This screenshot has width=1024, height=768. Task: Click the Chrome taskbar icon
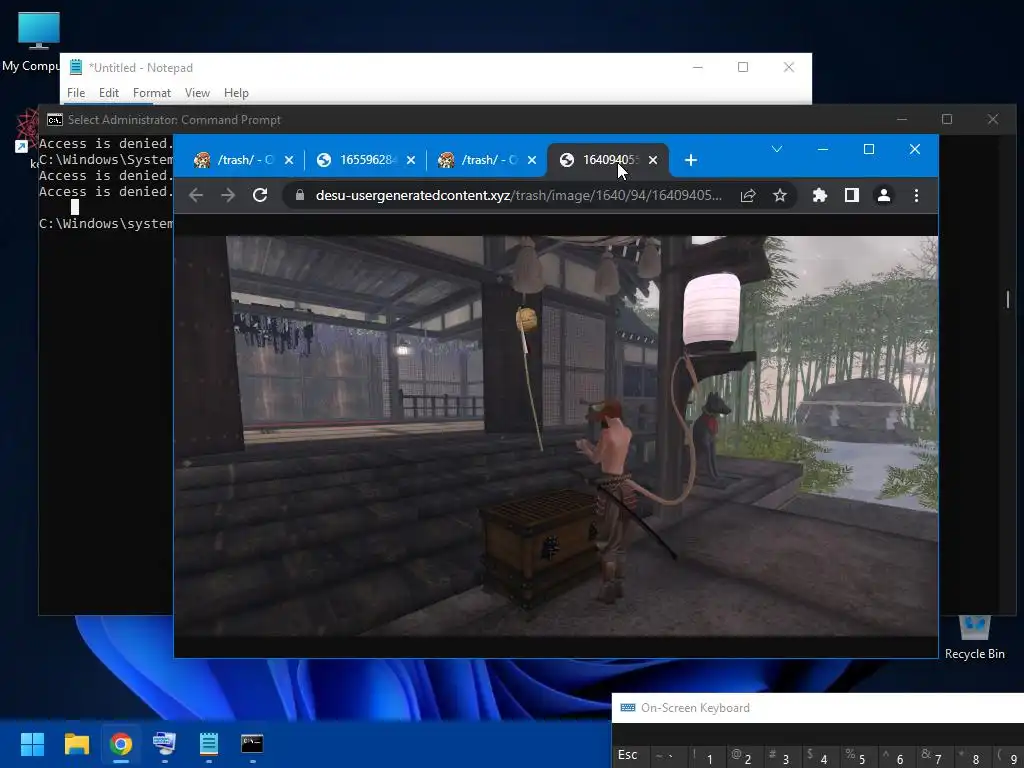tap(121, 744)
